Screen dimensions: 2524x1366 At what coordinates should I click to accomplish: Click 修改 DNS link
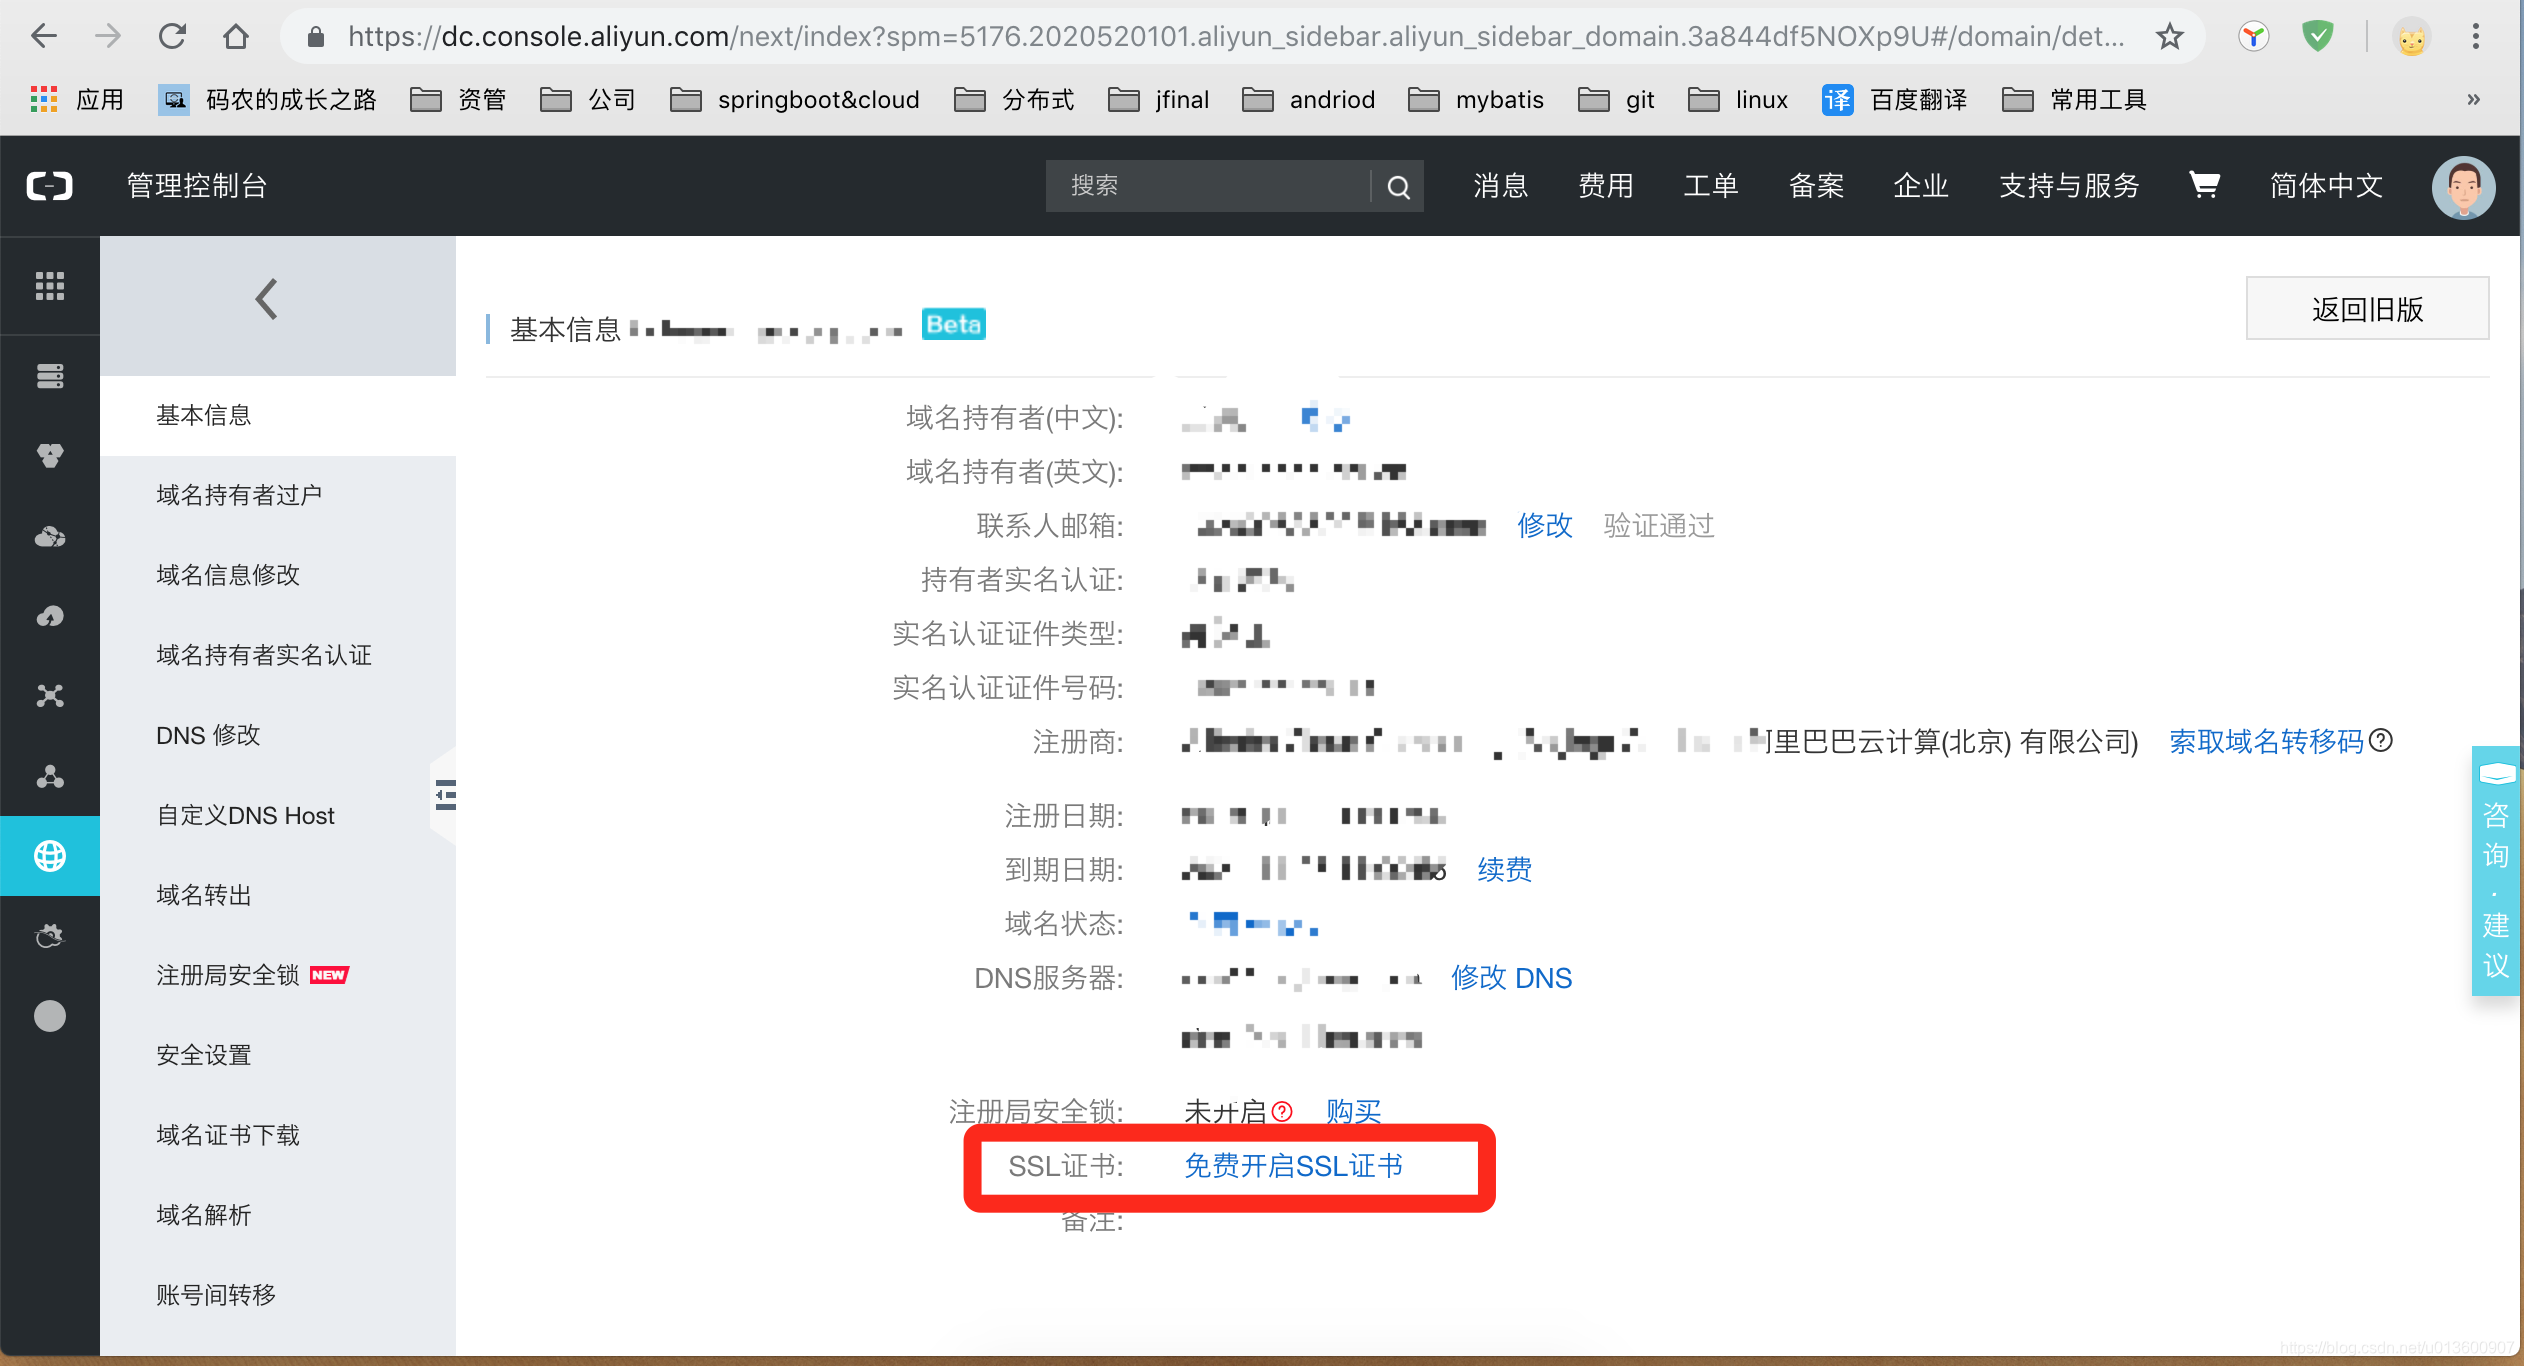tap(1511, 977)
